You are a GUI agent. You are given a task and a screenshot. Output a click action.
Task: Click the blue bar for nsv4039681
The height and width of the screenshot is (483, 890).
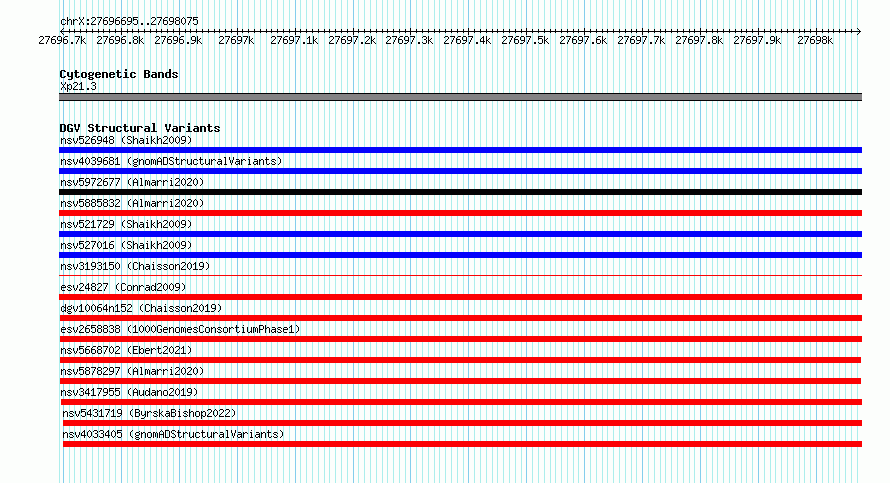click(460, 171)
